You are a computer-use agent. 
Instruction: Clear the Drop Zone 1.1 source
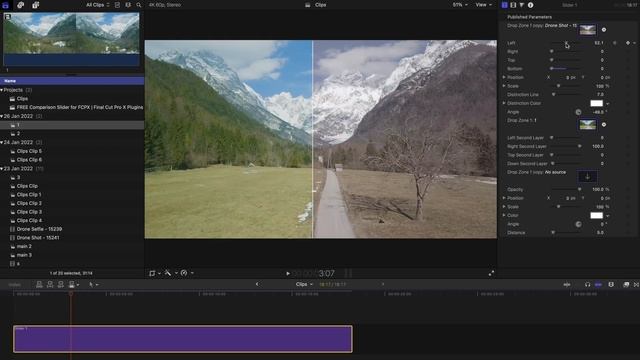(x=604, y=124)
